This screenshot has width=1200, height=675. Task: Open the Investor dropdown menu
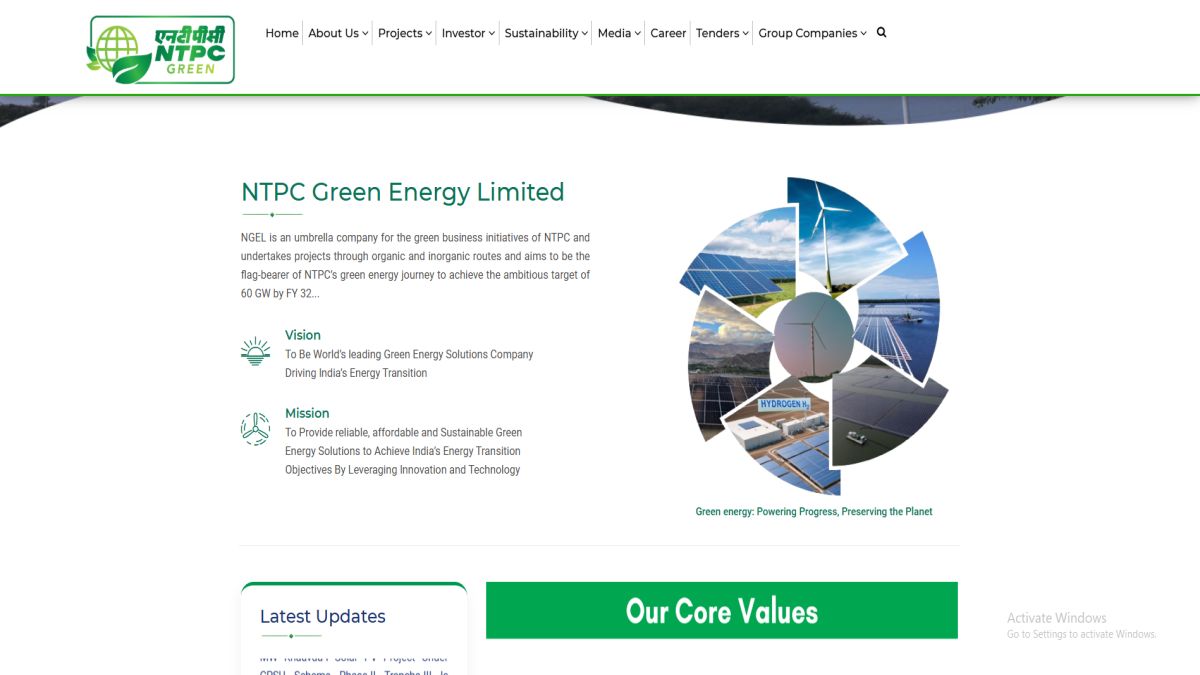[x=468, y=33]
